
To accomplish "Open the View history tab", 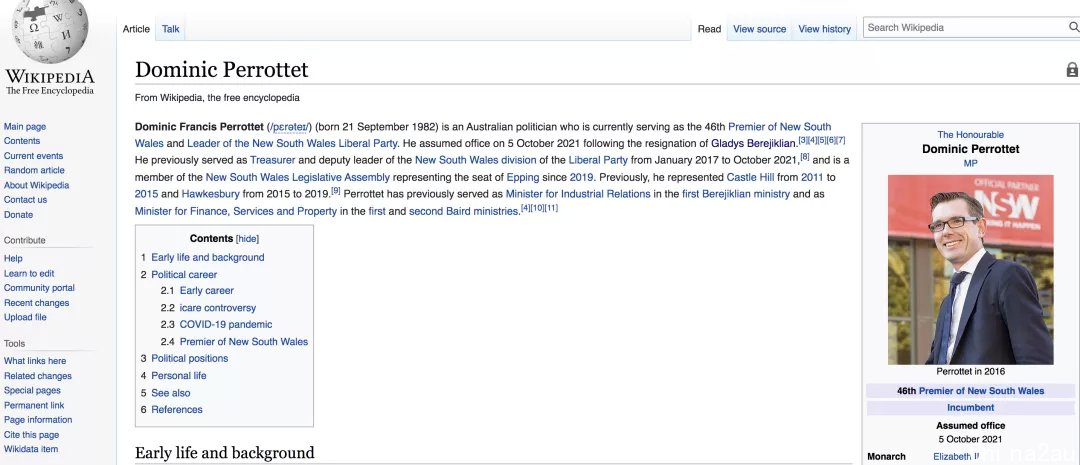I will pyautogui.click(x=824, y=29).
